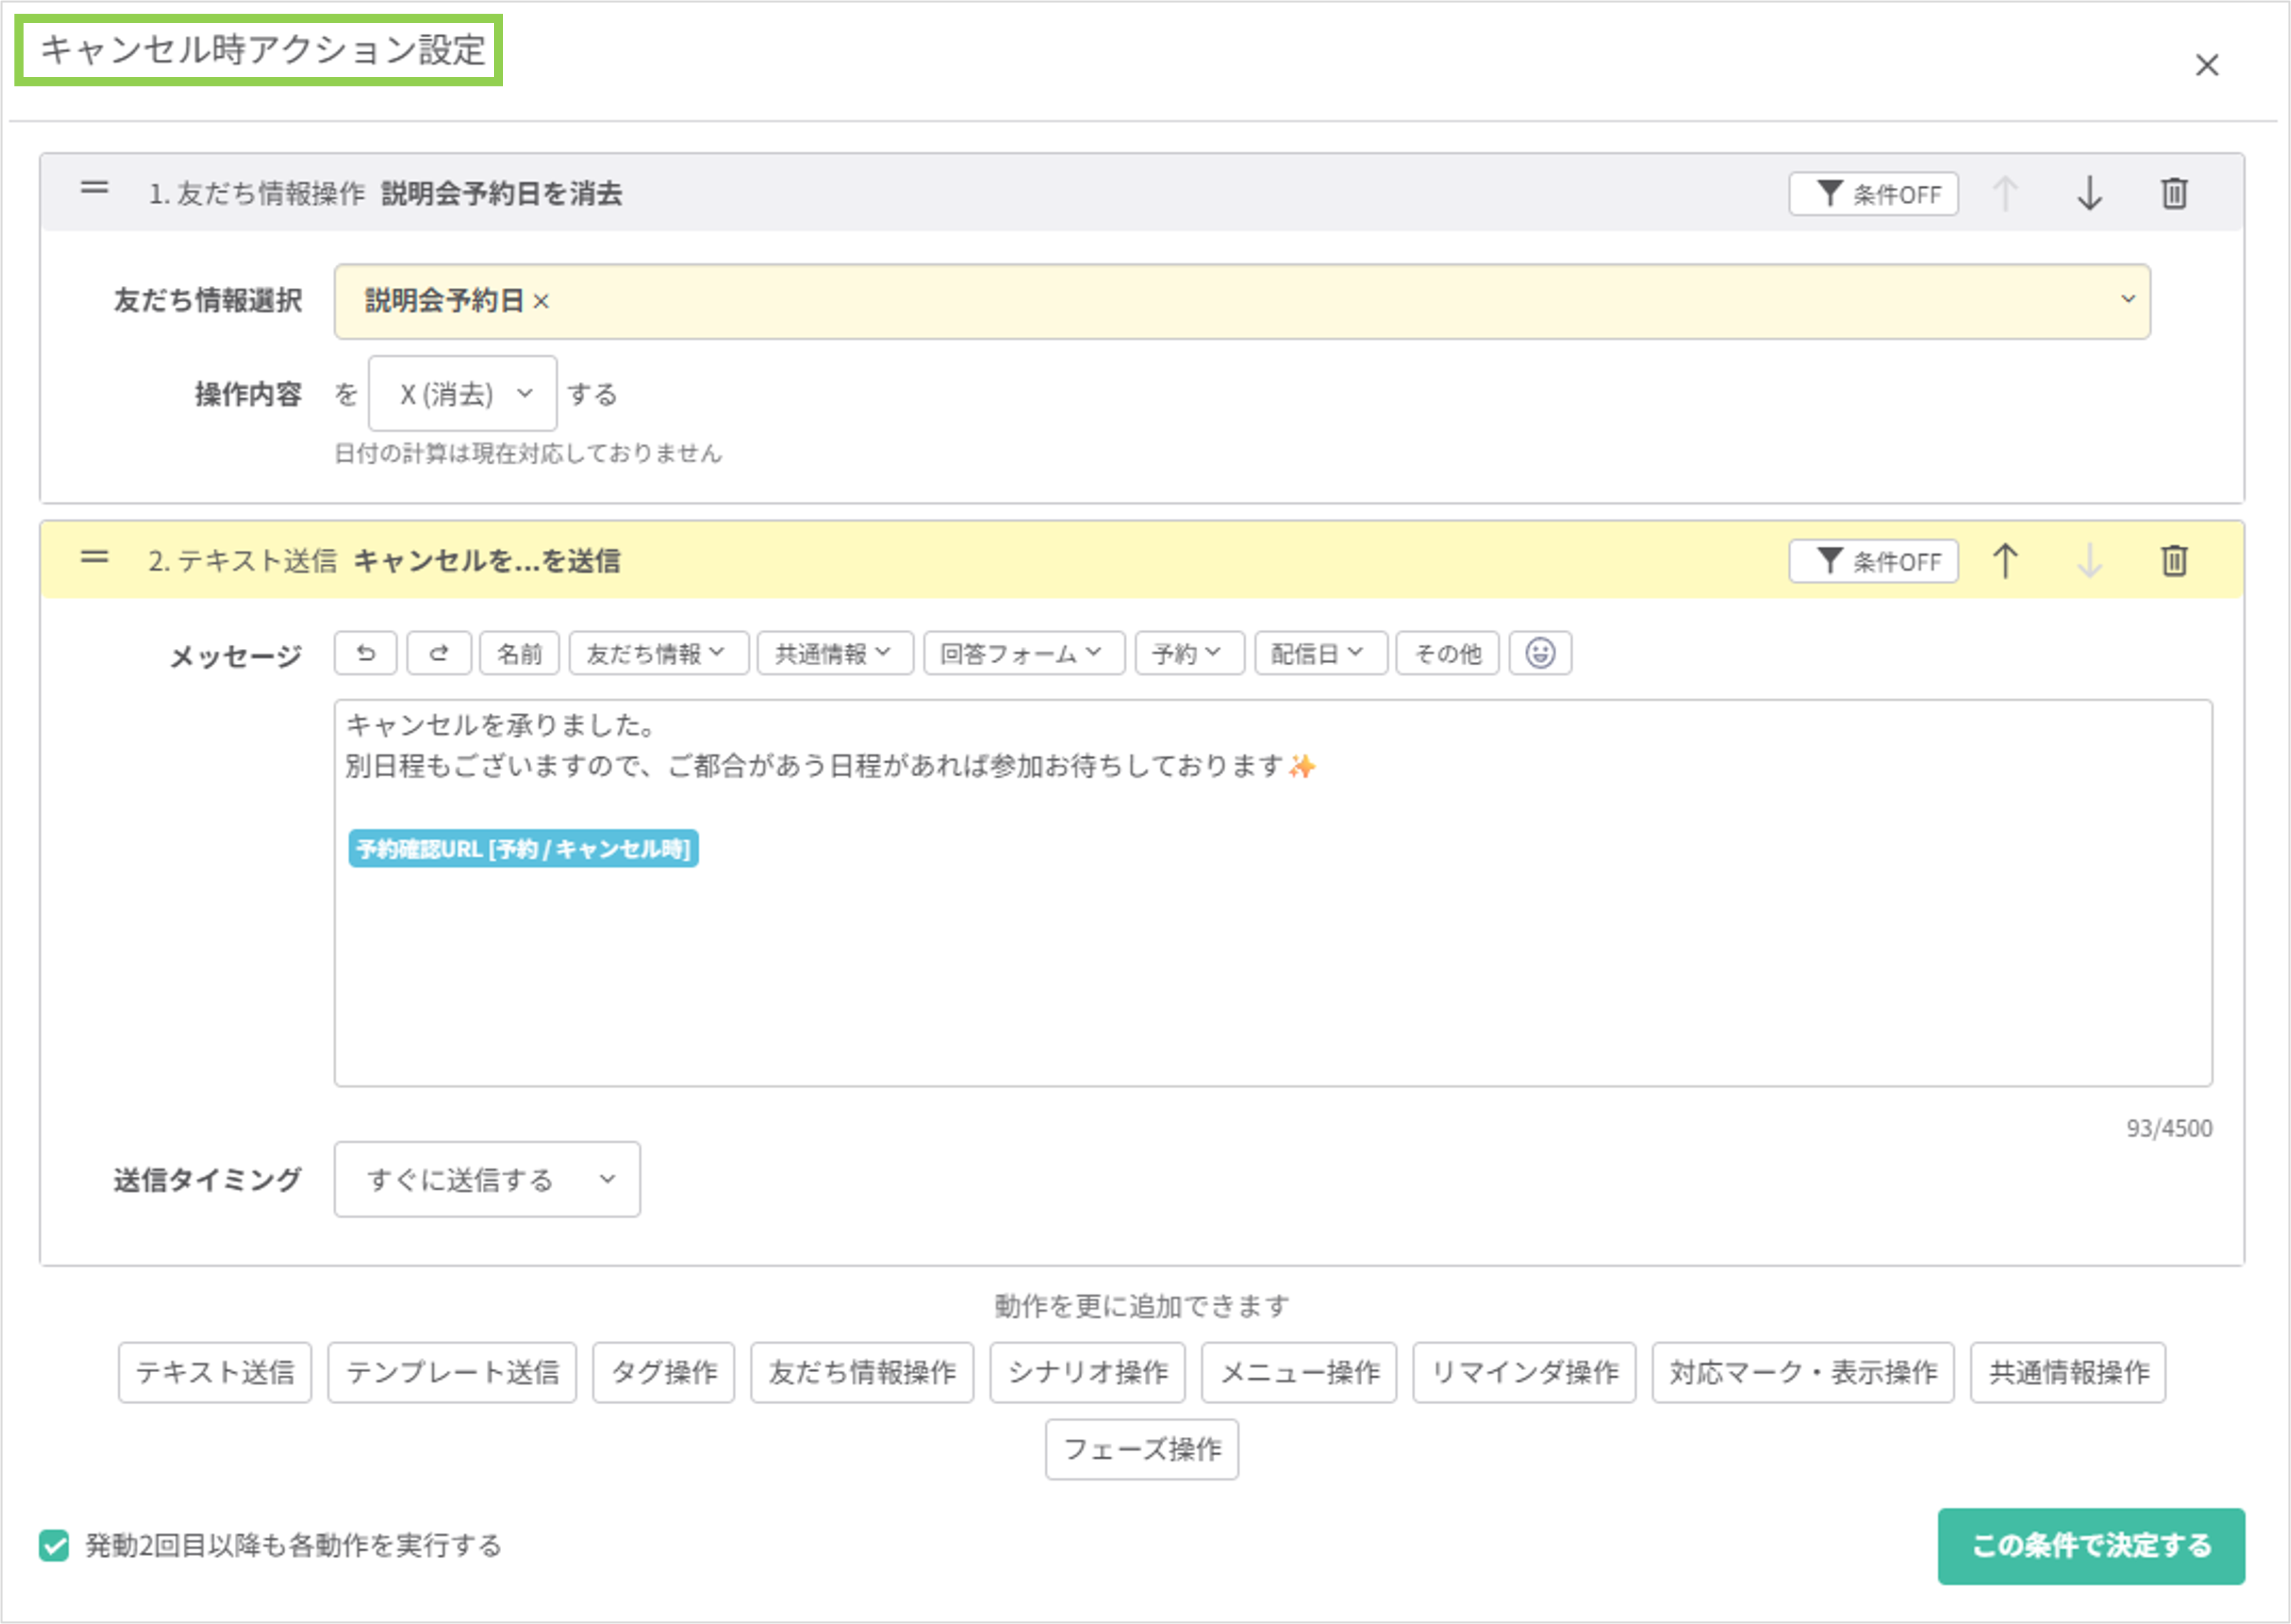Open the 予約 insert dropdown

point(1189,653)
